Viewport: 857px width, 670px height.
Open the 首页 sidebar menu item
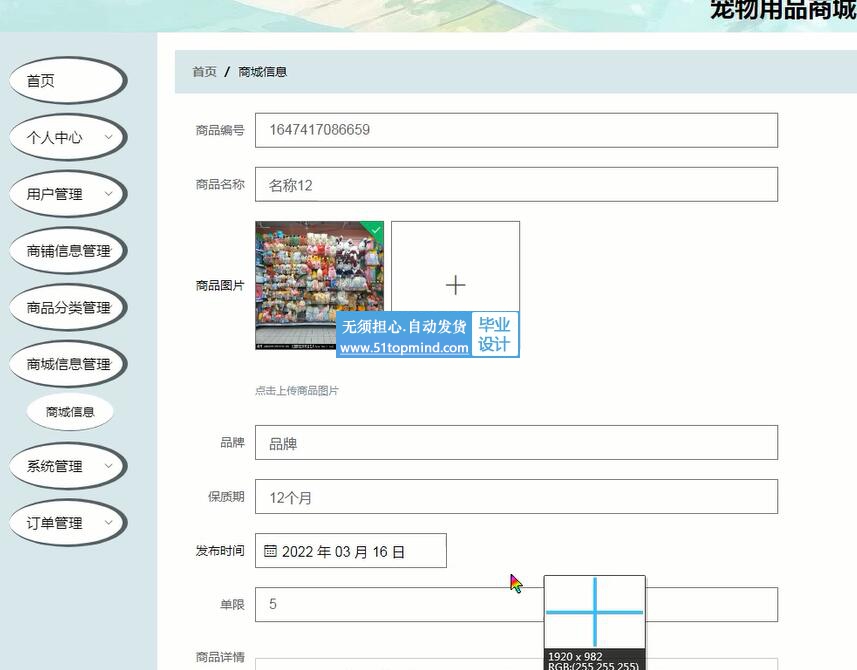point(68,81)
